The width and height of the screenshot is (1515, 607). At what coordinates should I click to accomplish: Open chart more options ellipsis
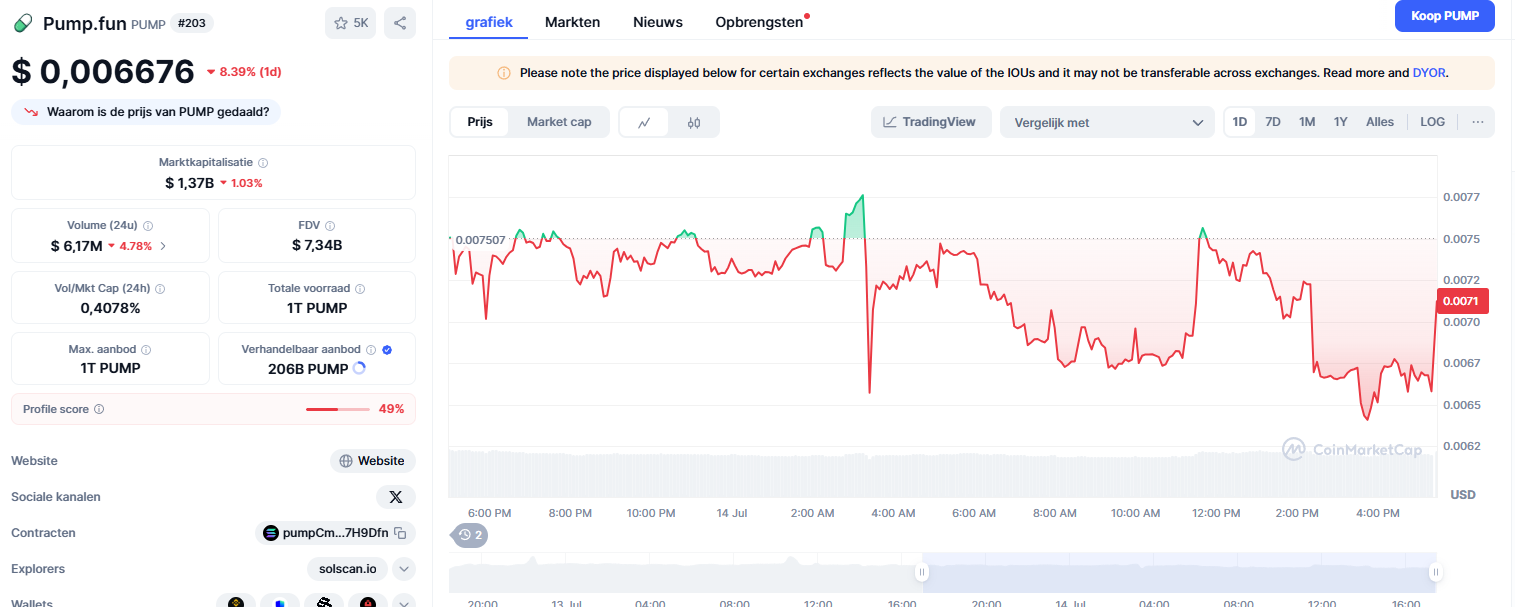[1477, 122]
